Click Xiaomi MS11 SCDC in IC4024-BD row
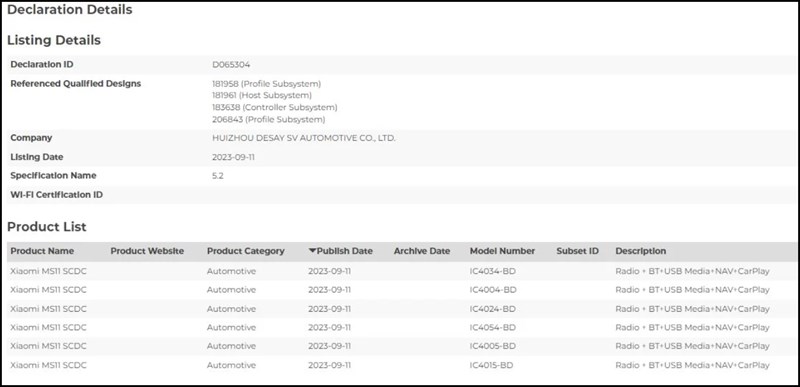Image resolution: width=800 pixels, height=387 pixels. 48,309
